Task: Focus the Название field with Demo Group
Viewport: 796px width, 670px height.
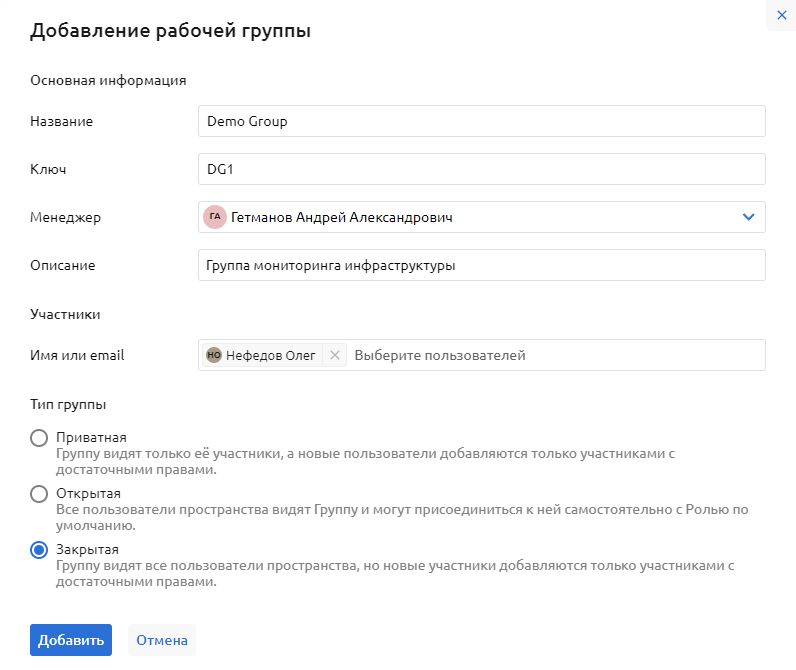Action: (x=482, y=121)
